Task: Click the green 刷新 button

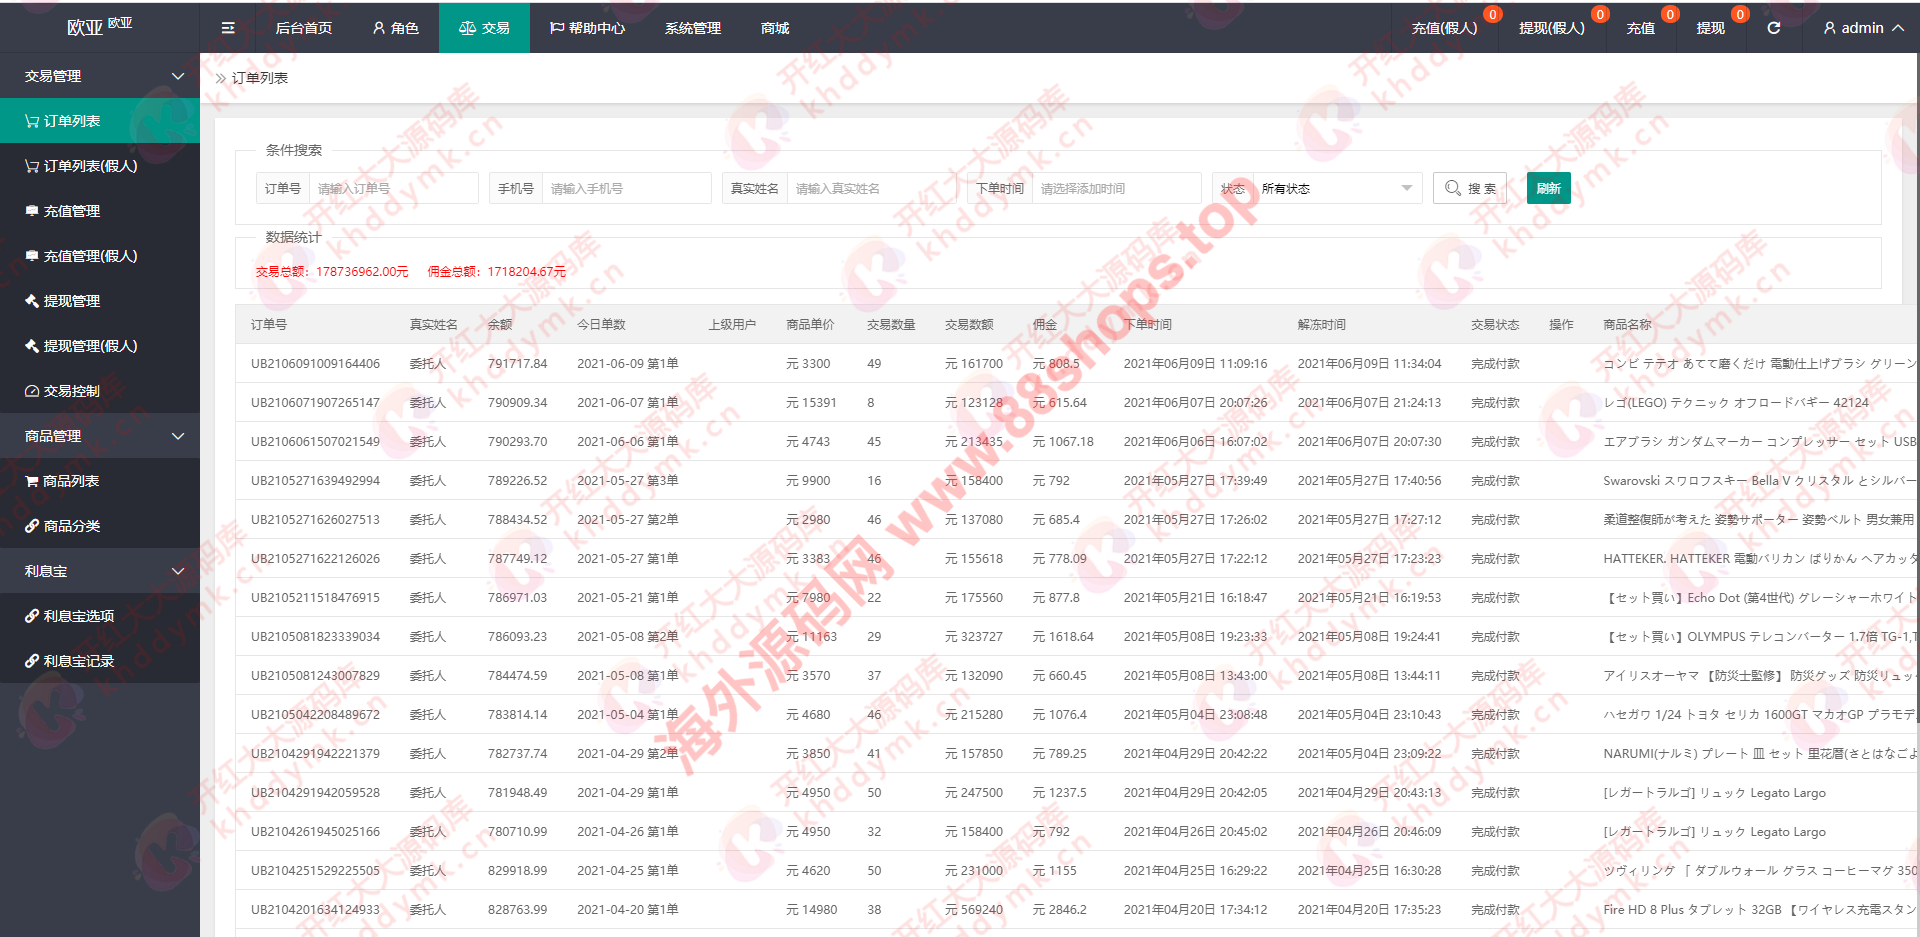Action: tap(1548, 189)
